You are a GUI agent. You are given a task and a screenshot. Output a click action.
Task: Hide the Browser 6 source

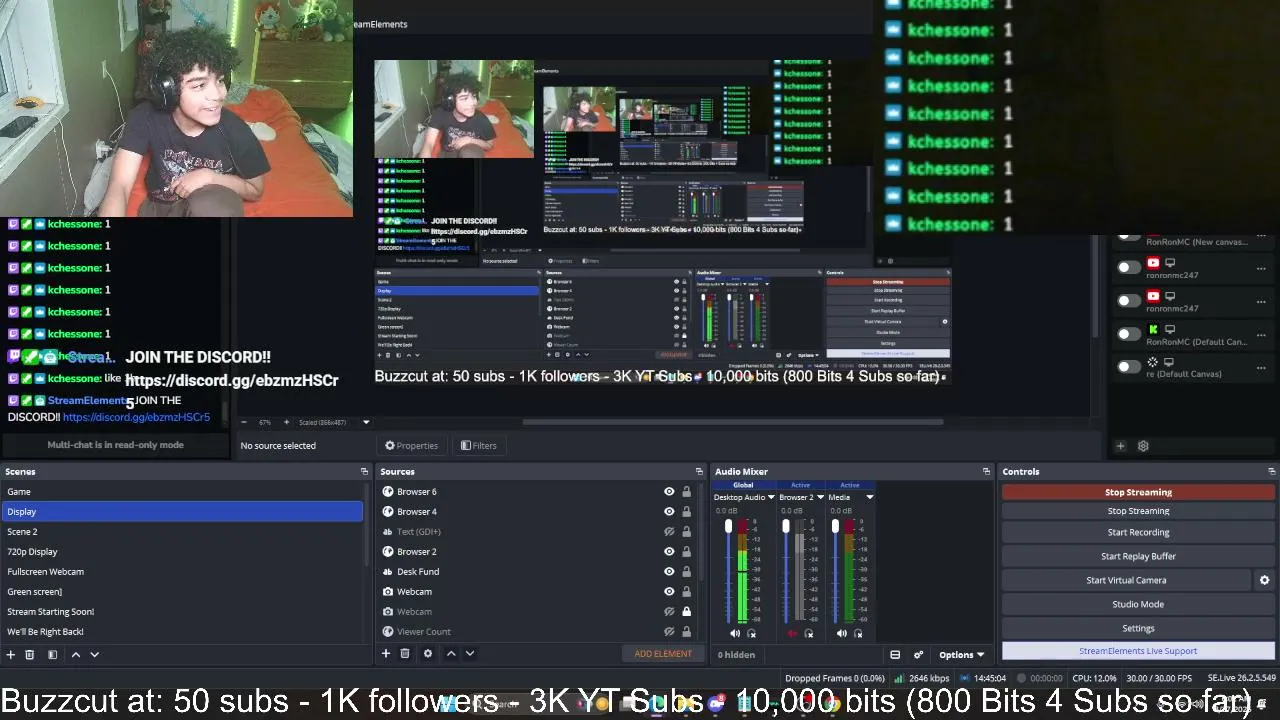point(669,492)
